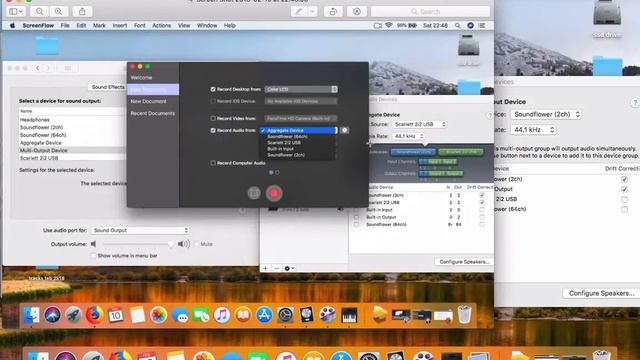Click the Rotate icon in Preview toolbar
640x360 pixels.
[333, 11]
